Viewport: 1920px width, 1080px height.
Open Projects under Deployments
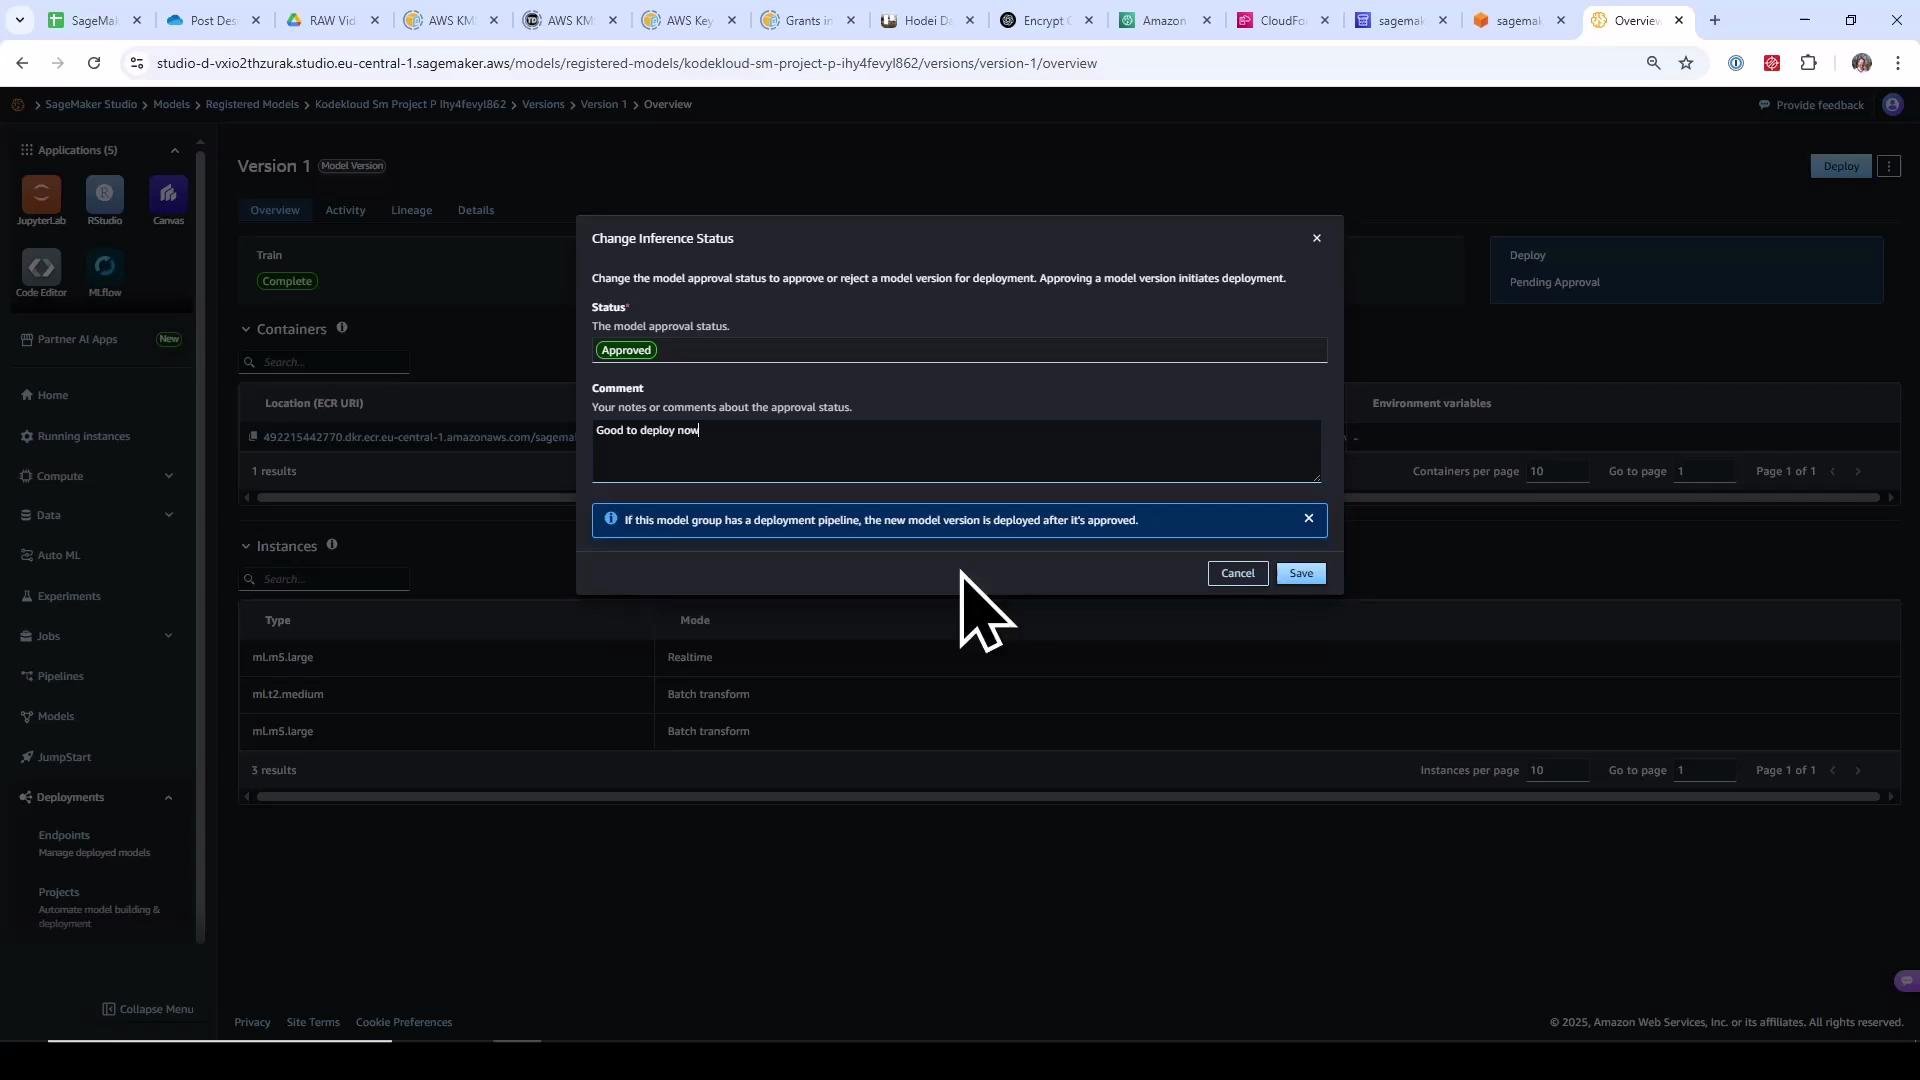(x=59, y=892)
